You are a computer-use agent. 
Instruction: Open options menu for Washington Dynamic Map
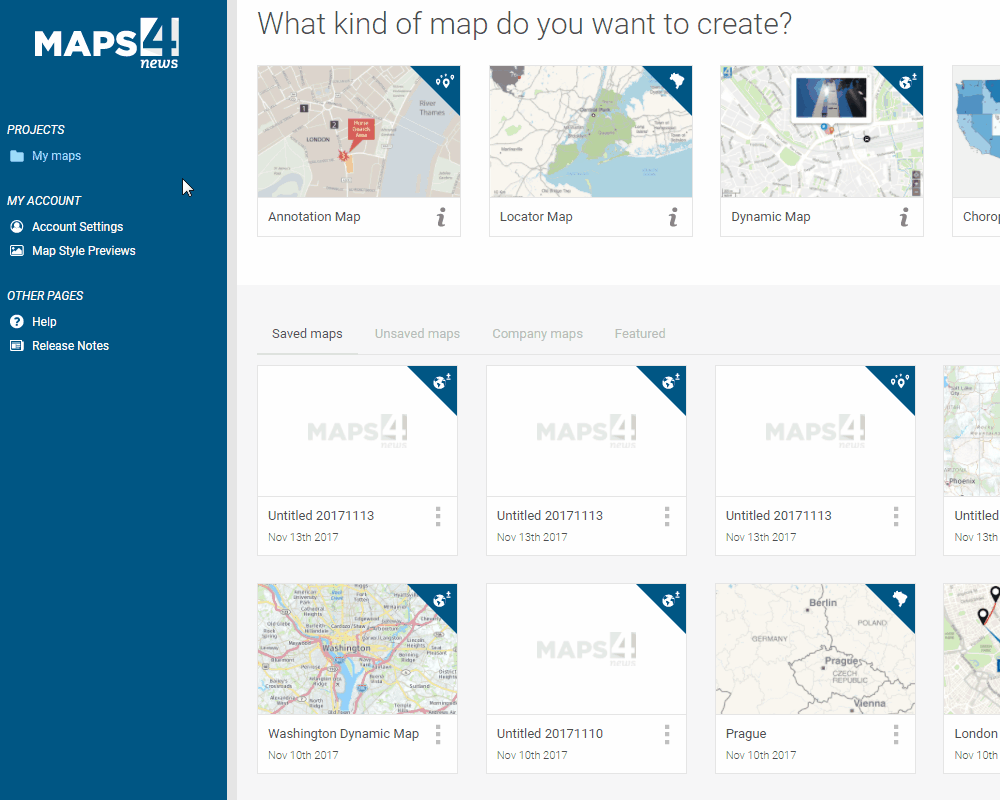coord(438,734)
